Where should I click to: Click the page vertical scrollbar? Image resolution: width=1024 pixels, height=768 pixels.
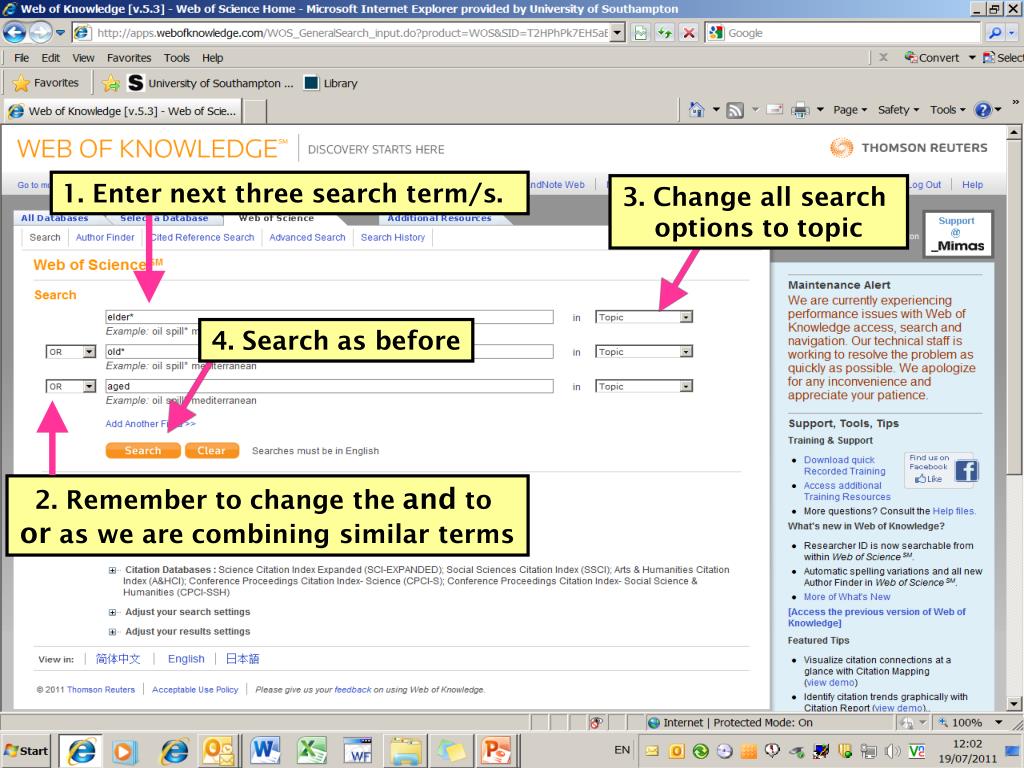[1014, 418]
